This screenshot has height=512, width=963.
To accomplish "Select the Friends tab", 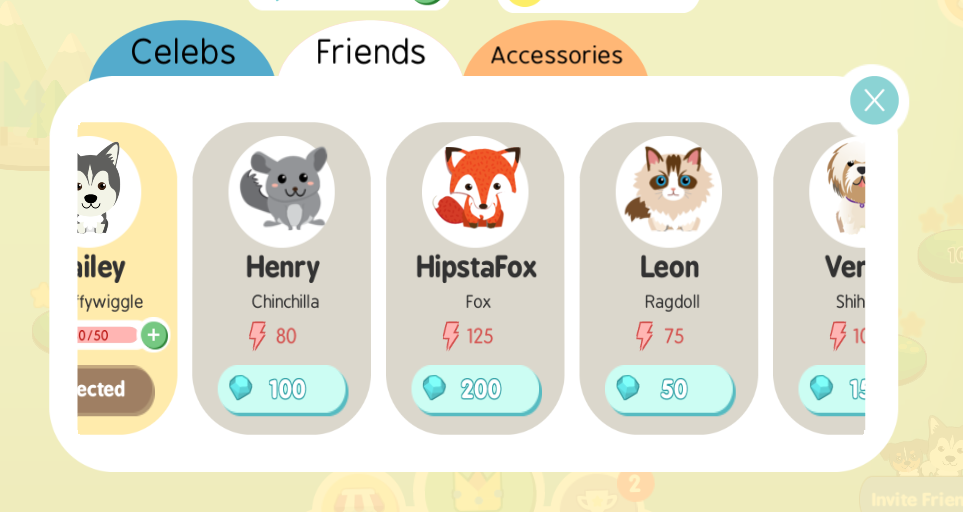I will (x=370, y=50).
